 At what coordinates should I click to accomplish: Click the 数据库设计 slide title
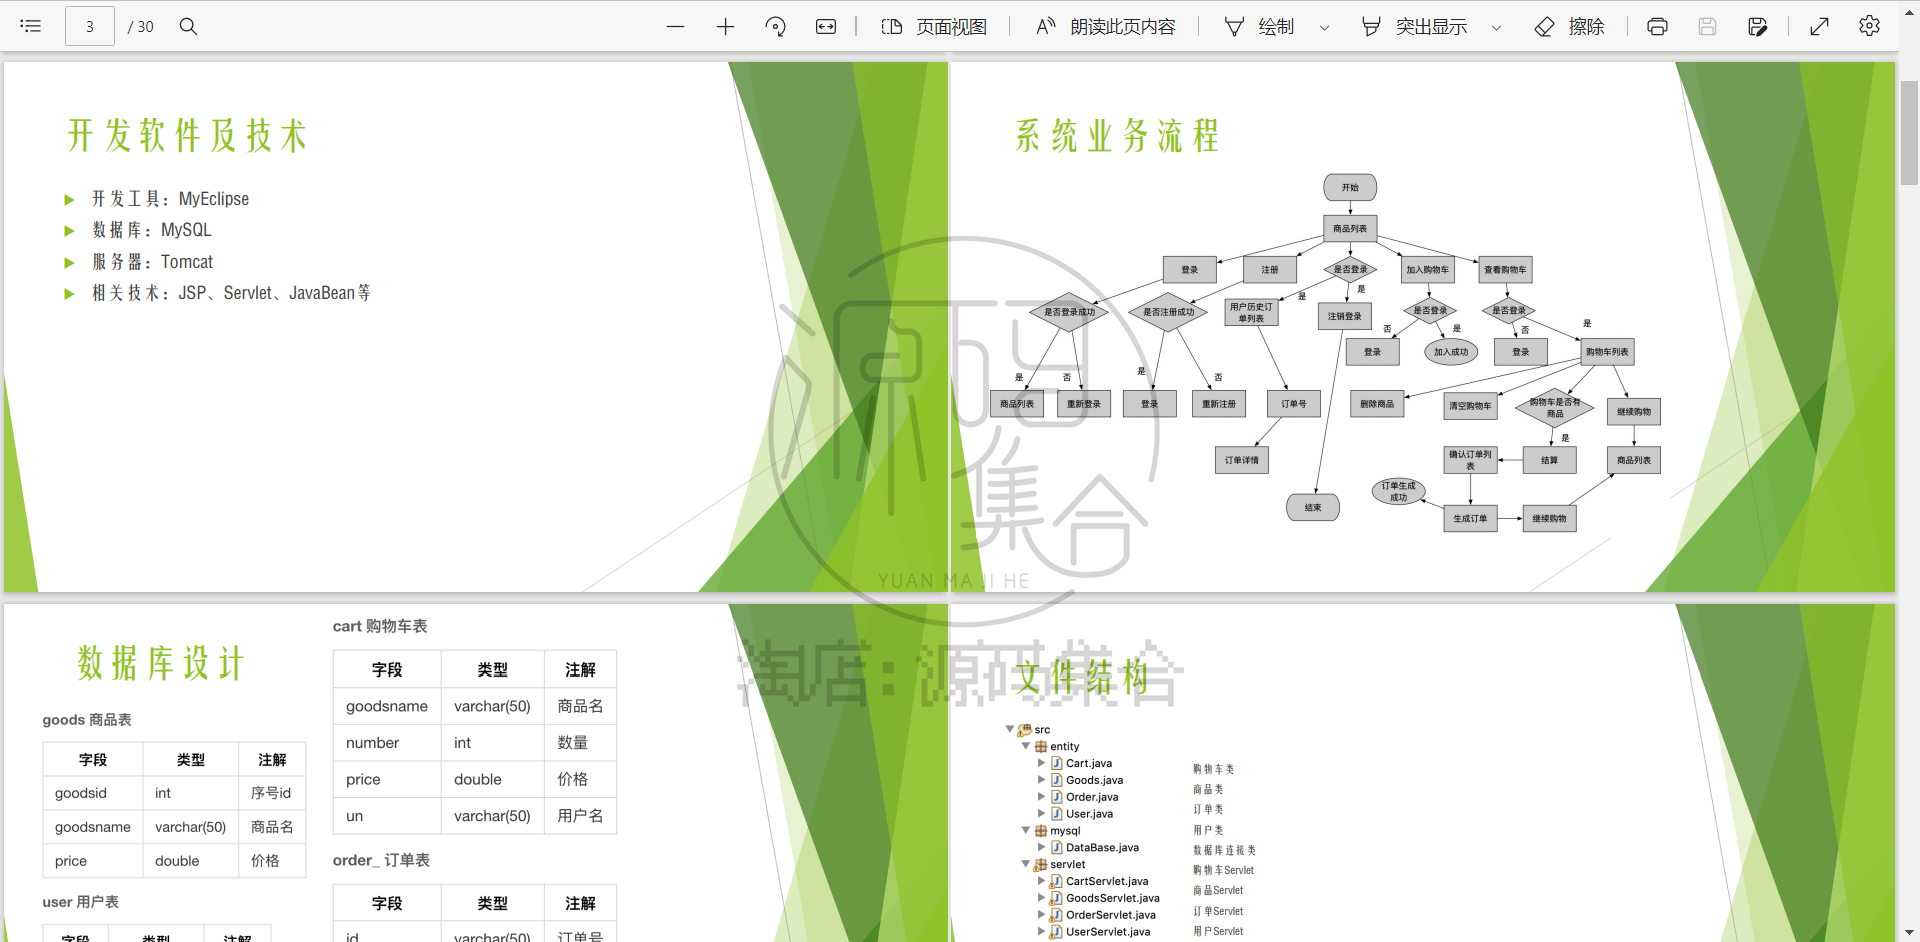pos(161,663)
